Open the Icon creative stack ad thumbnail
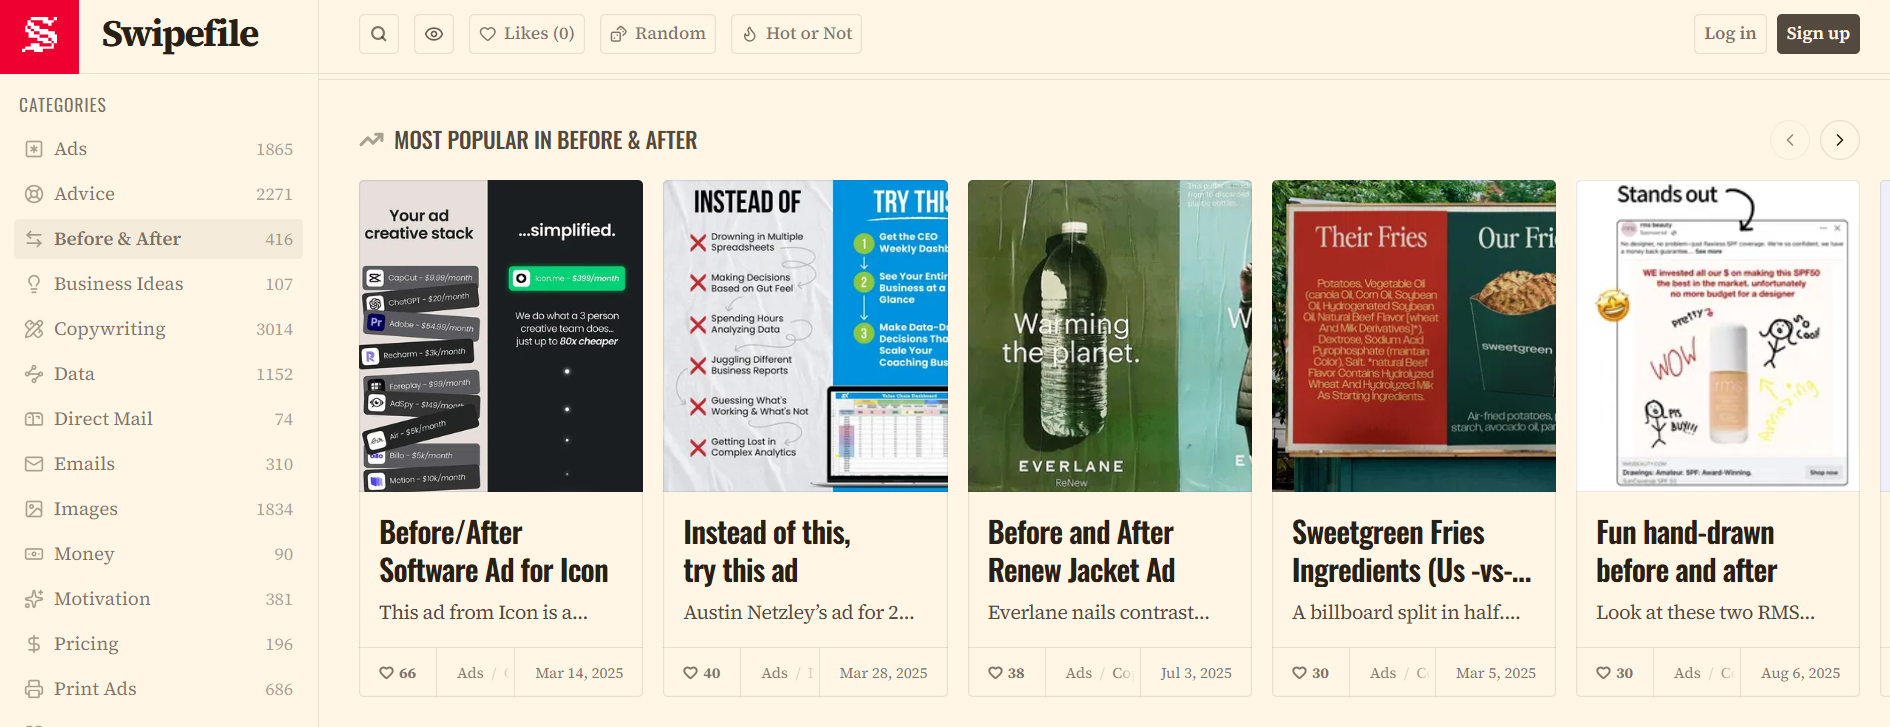The height and width of the screenshot is (727, 1890). pos(501,336)
